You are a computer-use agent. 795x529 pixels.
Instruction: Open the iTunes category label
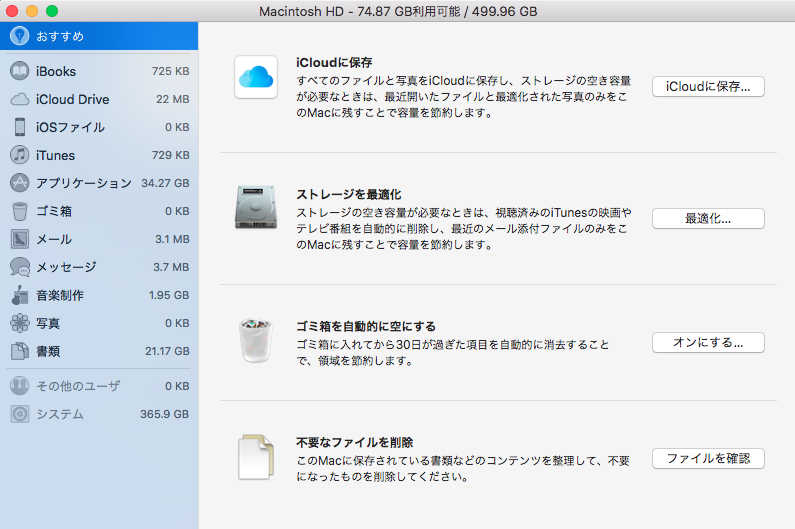pos(55,155)
